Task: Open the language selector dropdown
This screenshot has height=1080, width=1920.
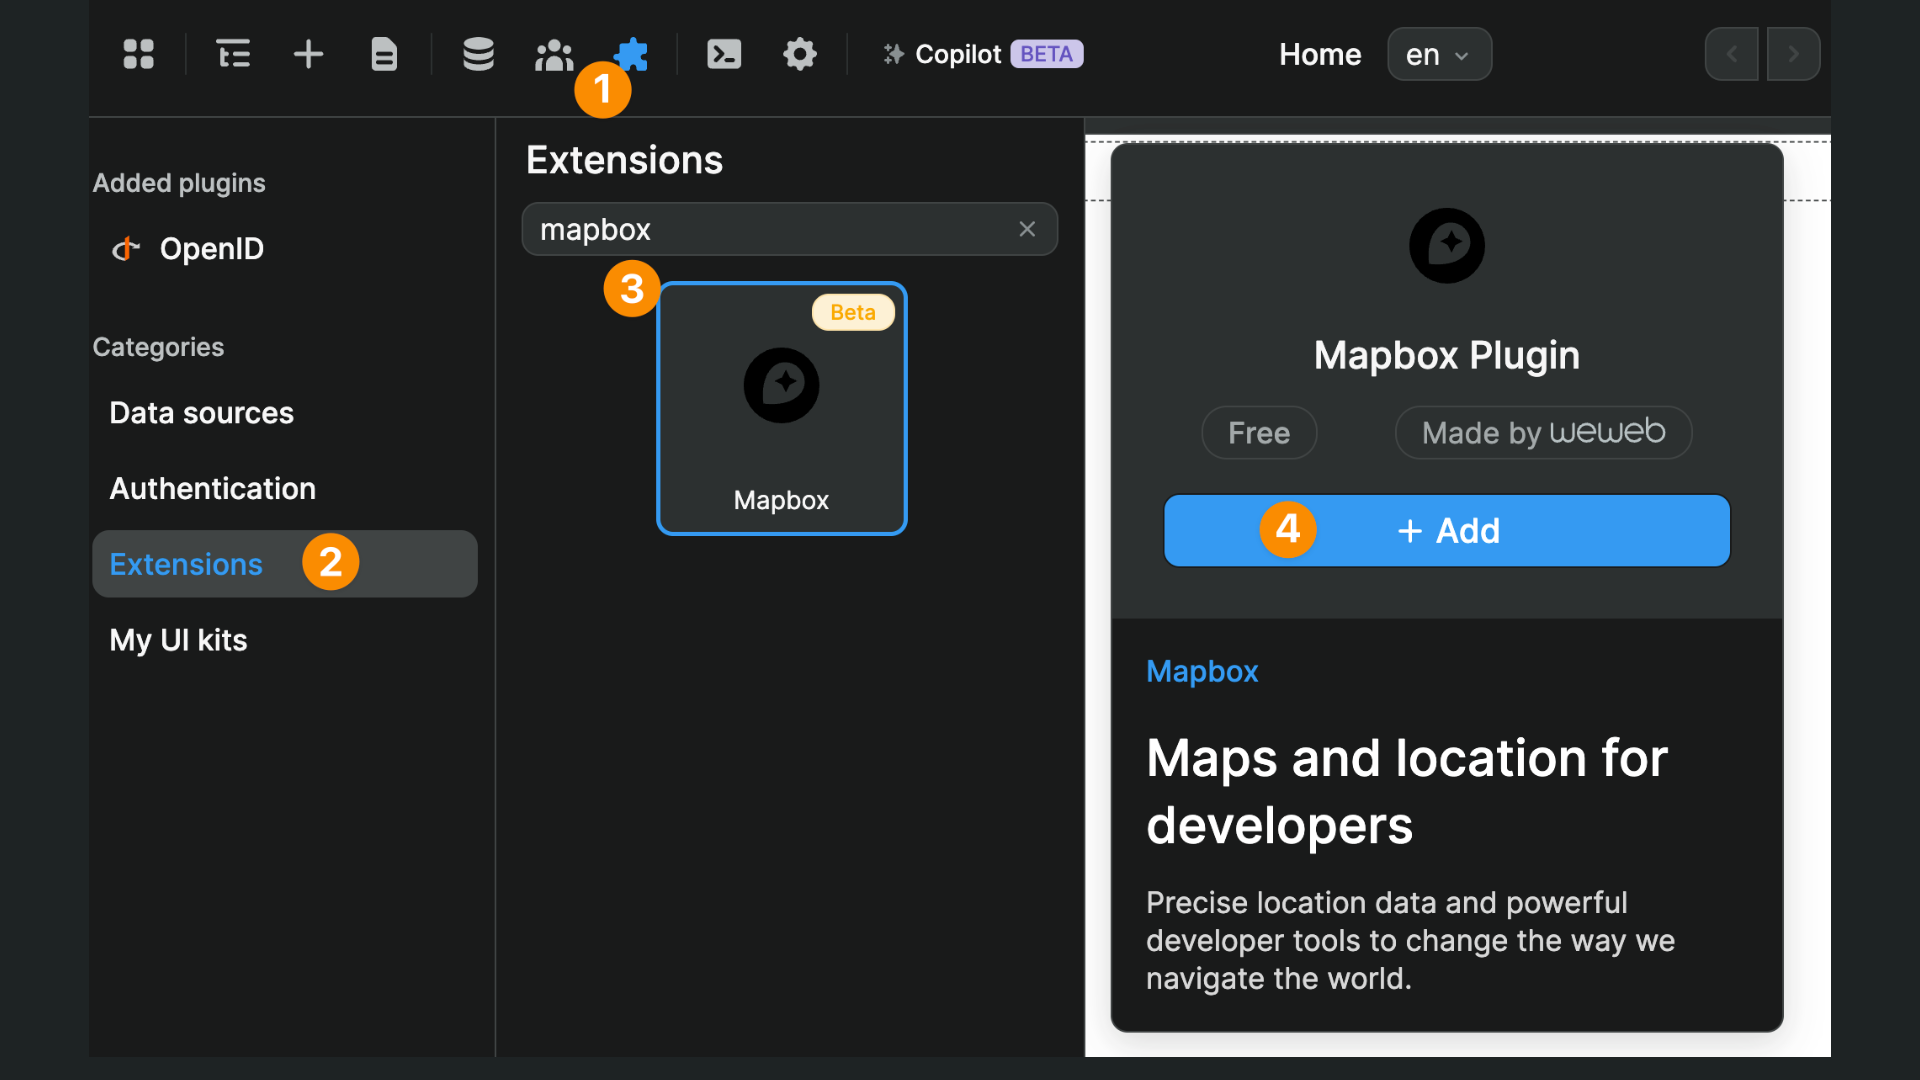Action: [1438, 54]
